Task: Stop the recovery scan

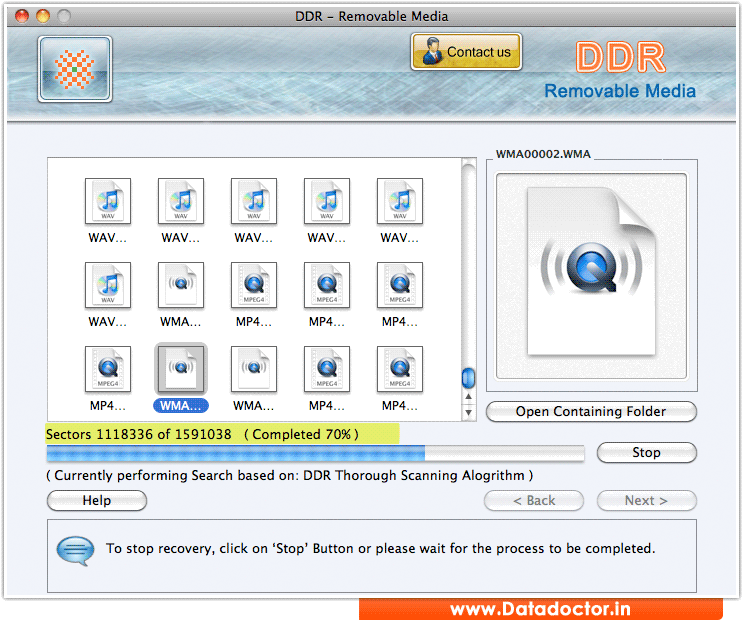Action: (x=646, y=453)
